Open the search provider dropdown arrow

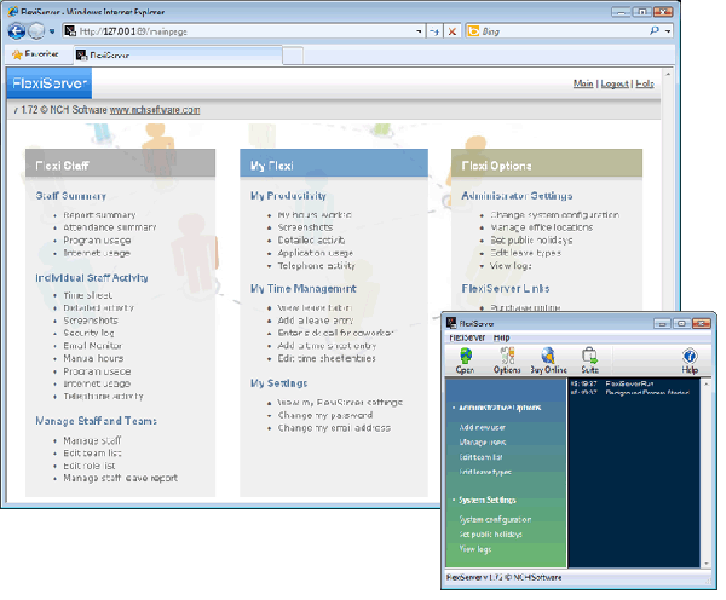point(668,32)
